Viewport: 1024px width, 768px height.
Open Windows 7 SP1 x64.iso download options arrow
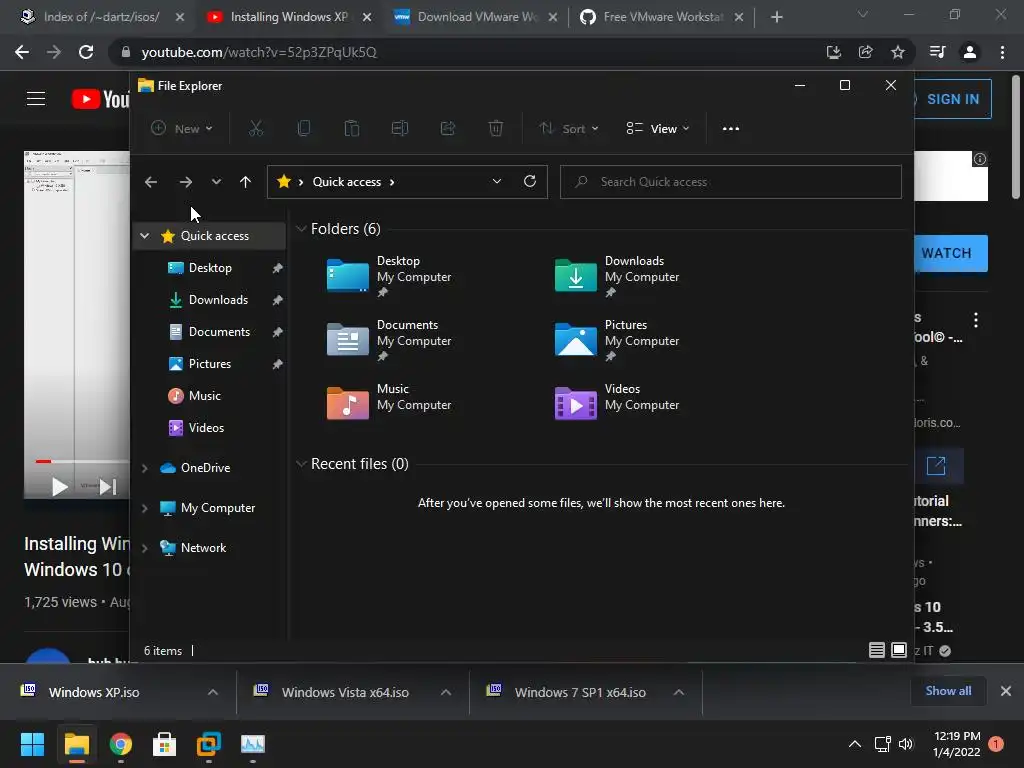point(679,692)
